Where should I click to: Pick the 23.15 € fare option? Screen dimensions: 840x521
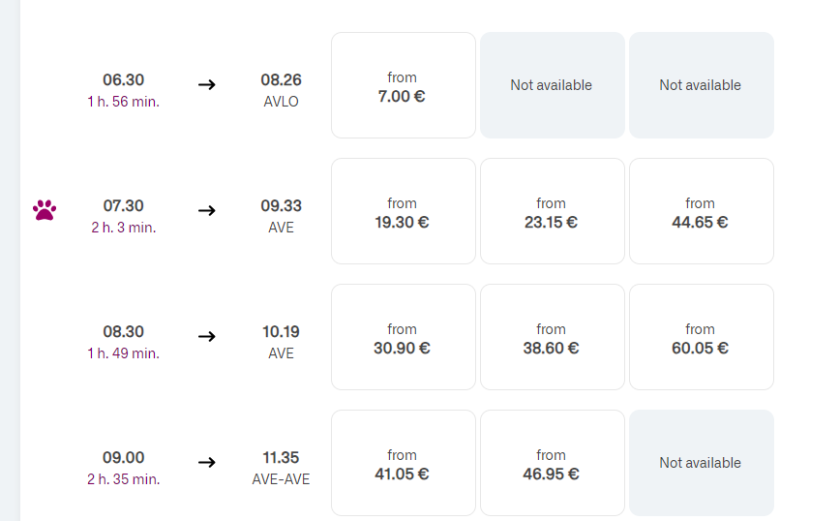click(x=552, y=211)
